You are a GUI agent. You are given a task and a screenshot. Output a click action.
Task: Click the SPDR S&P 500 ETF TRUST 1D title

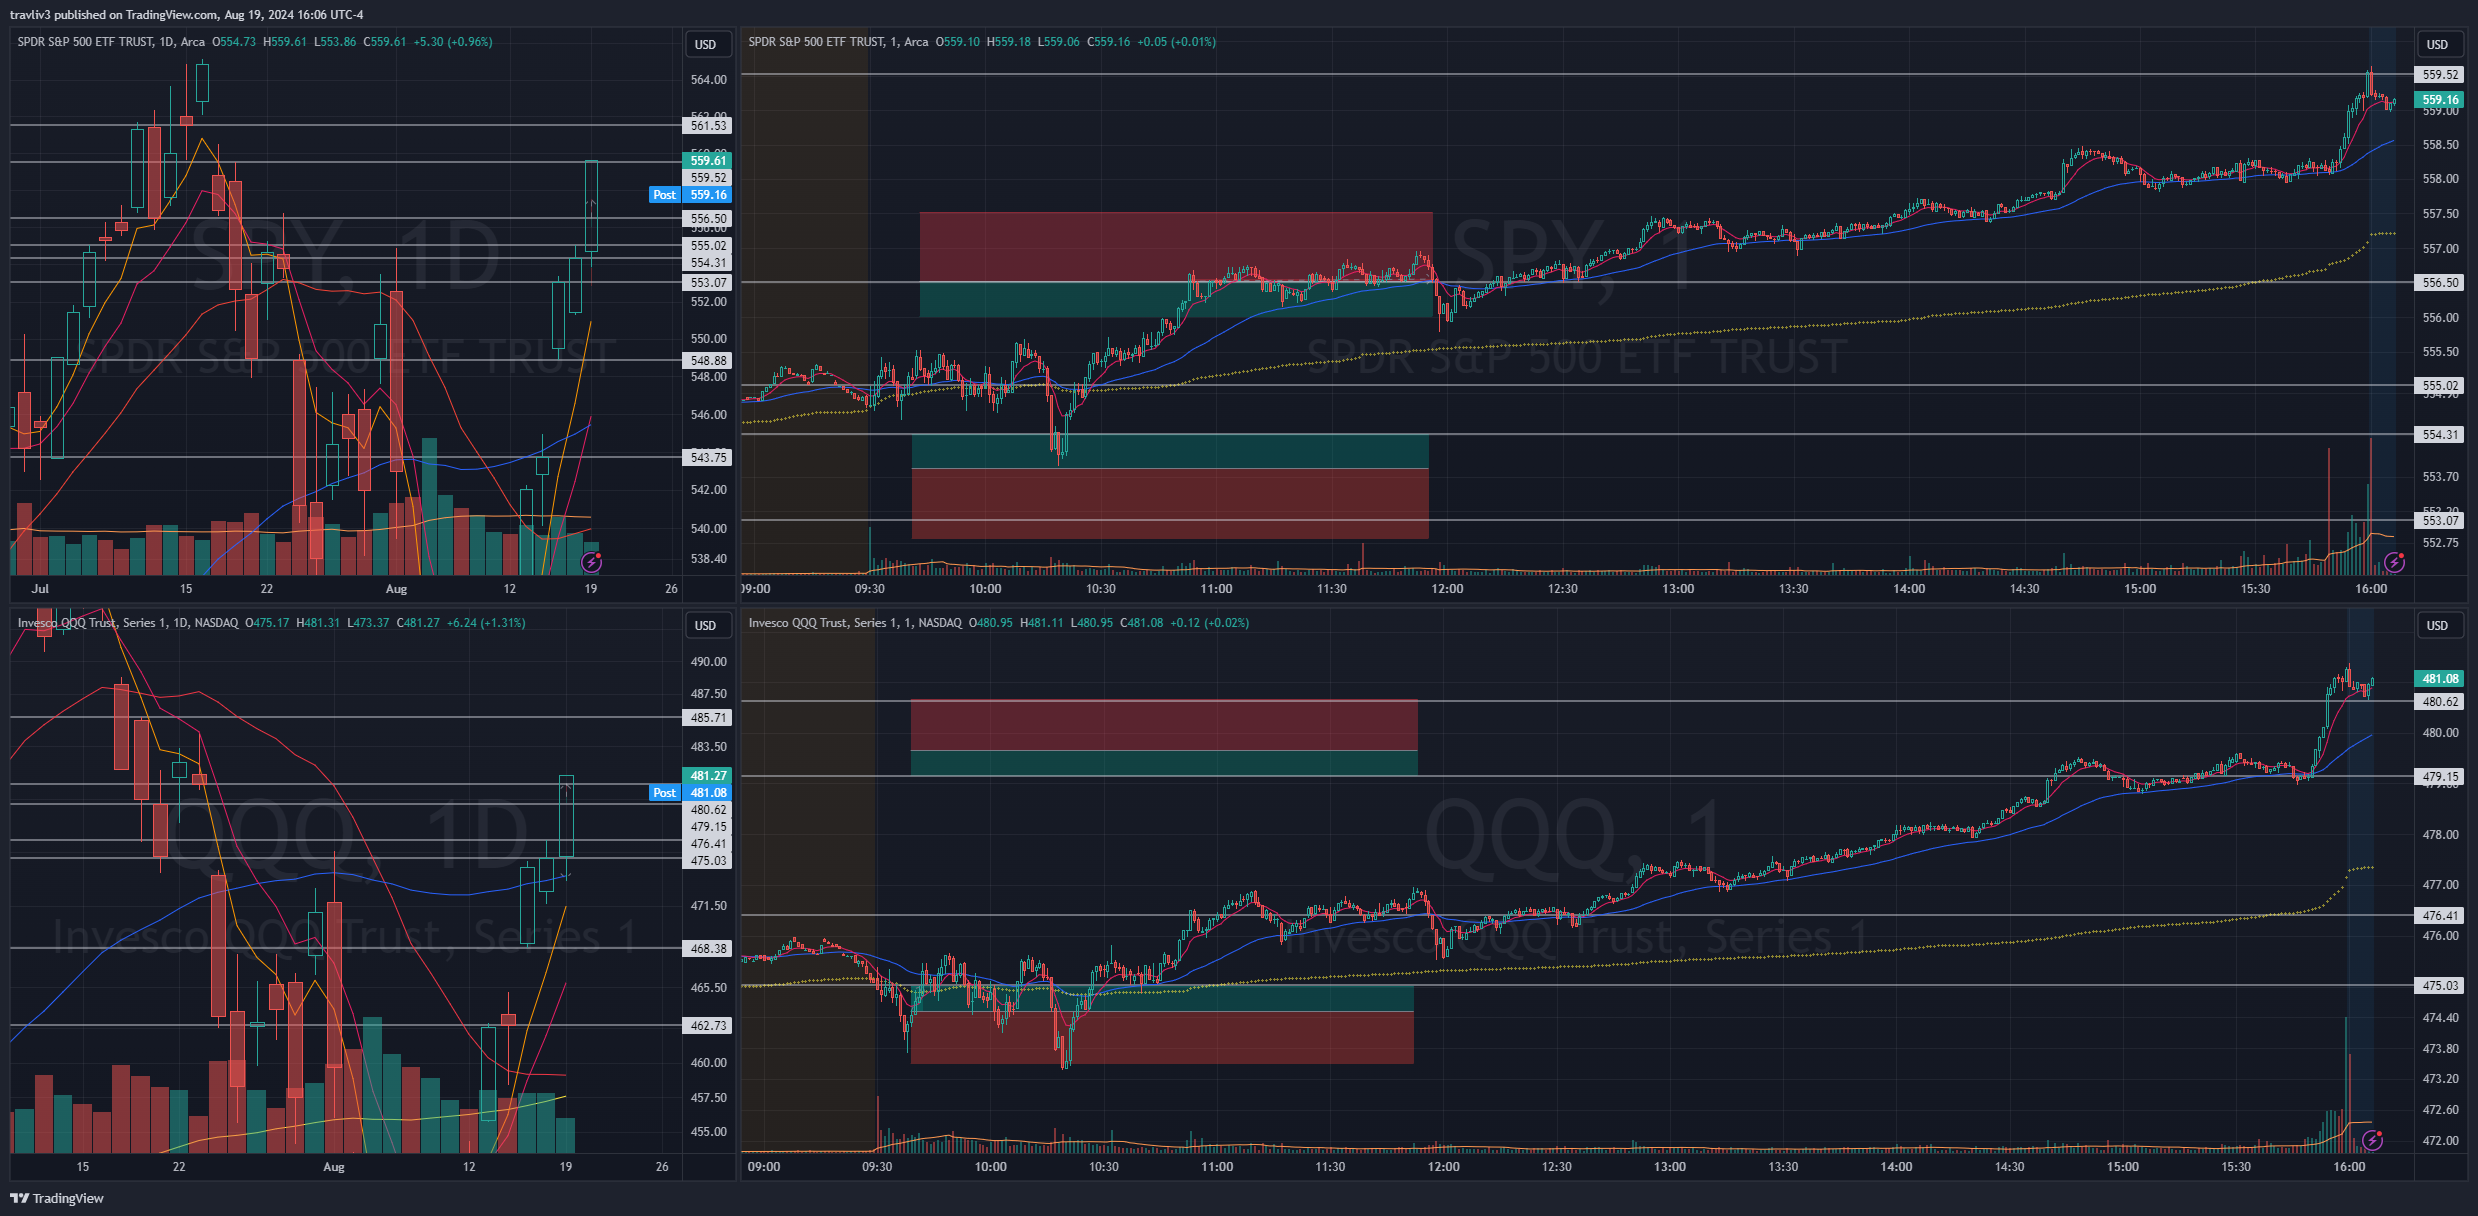click(x=110, y=42)
